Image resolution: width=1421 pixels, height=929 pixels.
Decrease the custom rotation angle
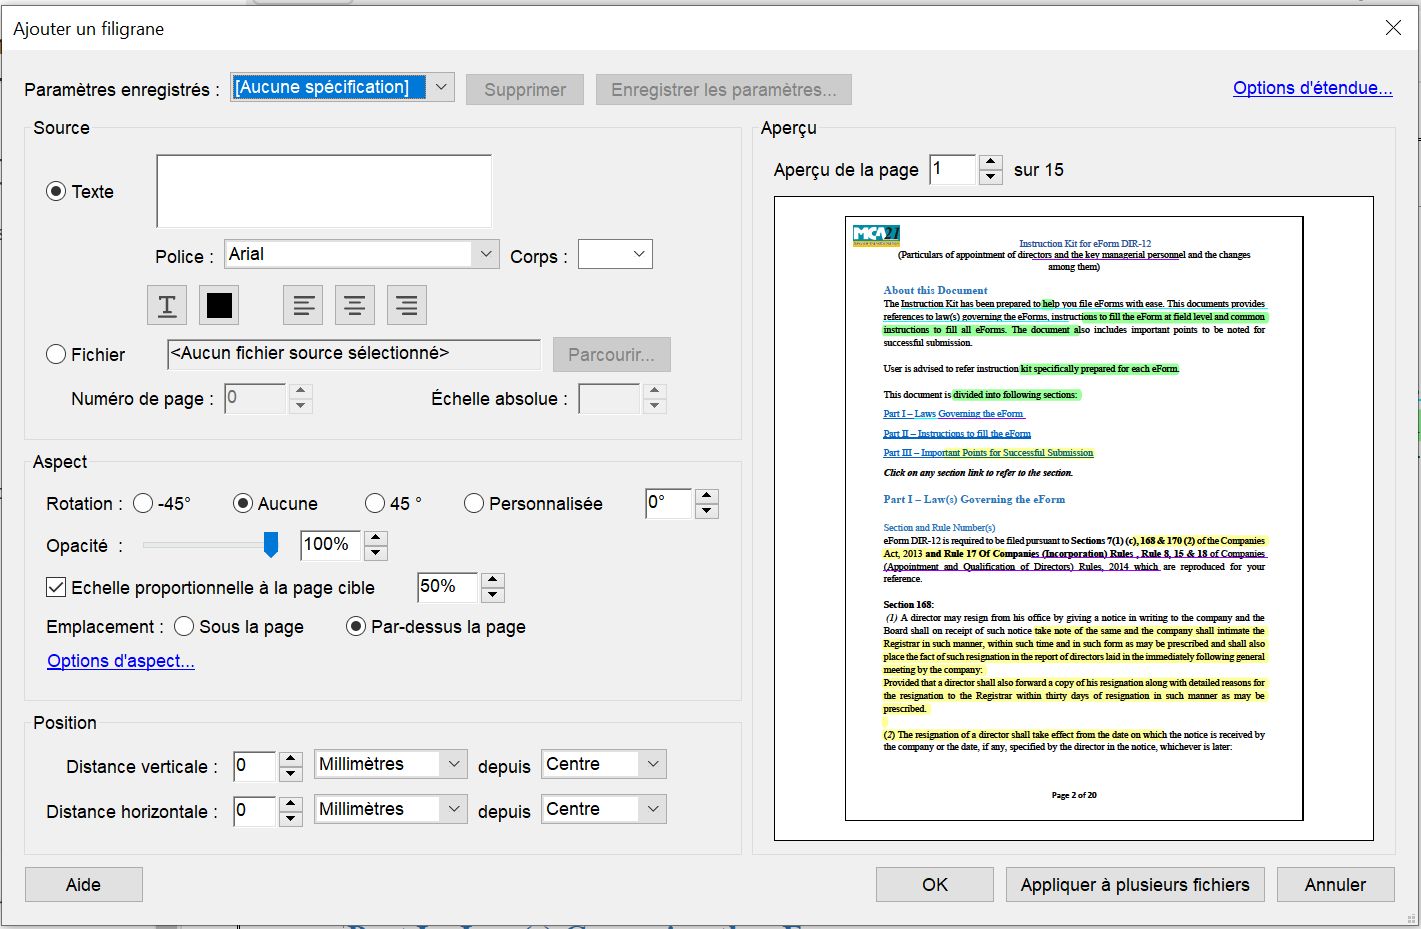pos(707,510)
